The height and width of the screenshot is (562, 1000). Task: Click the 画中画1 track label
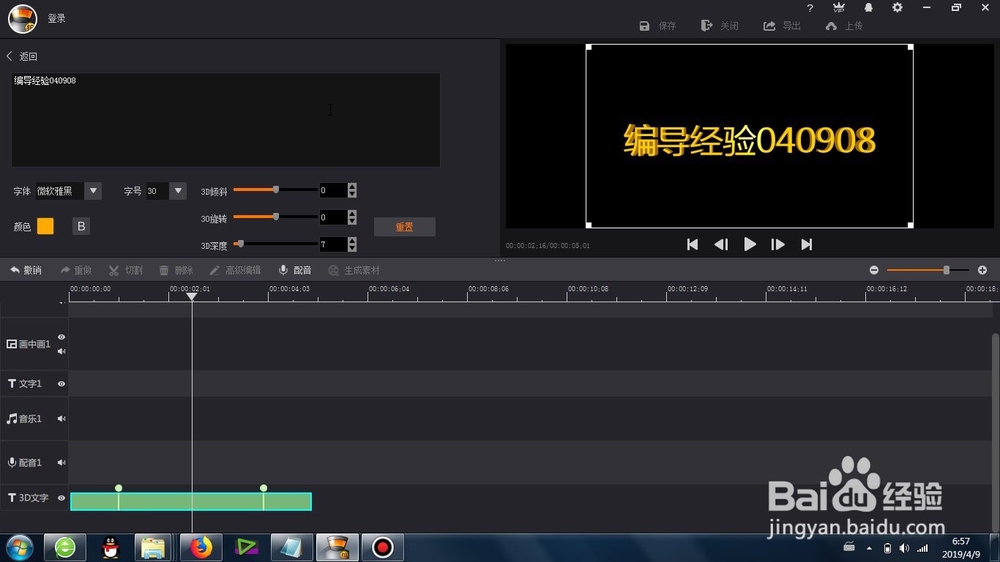[29, 344]
